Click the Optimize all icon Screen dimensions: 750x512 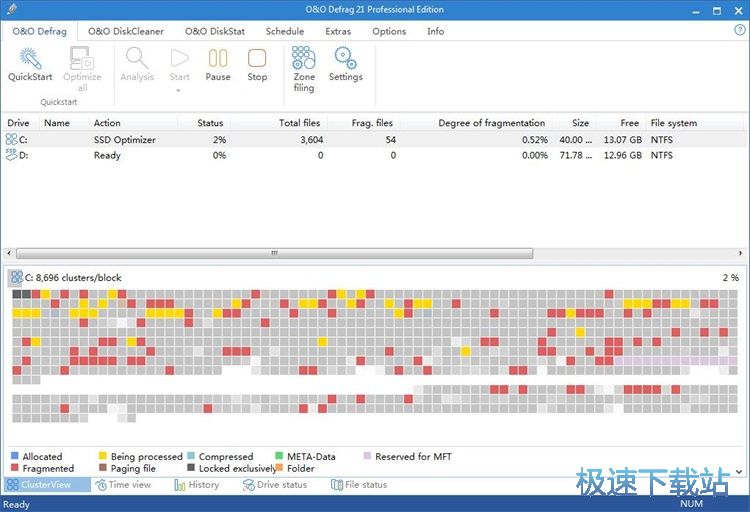click(x=82, y=58)
